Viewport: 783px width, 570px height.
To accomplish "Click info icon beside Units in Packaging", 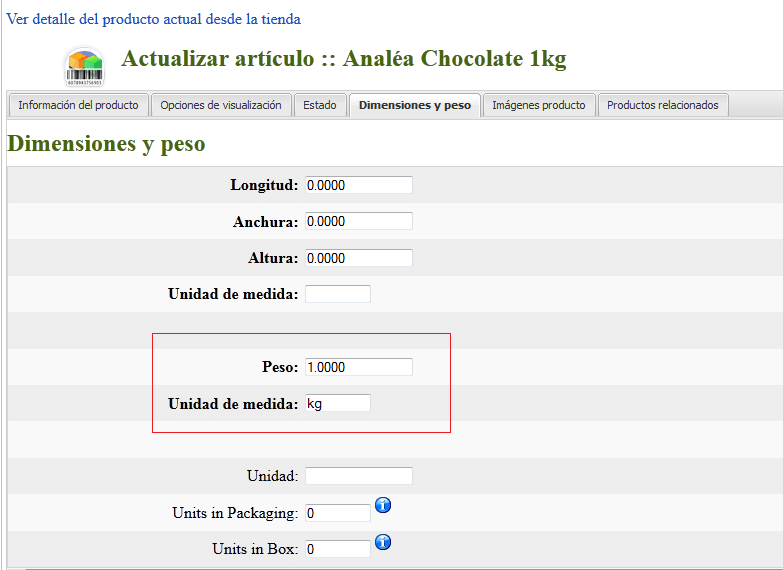I will (x=383, y=505).
